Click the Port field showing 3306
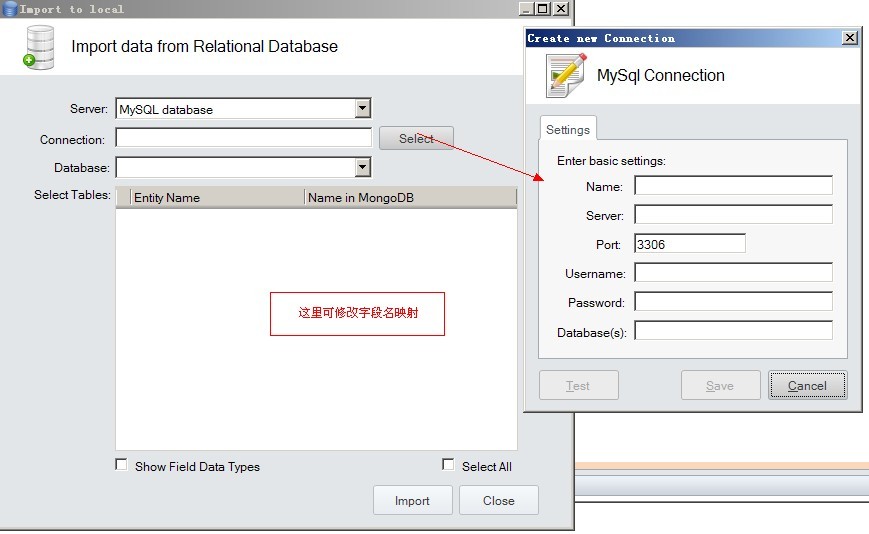This screenshot has height=534, width=869. [x=690, y=244]
